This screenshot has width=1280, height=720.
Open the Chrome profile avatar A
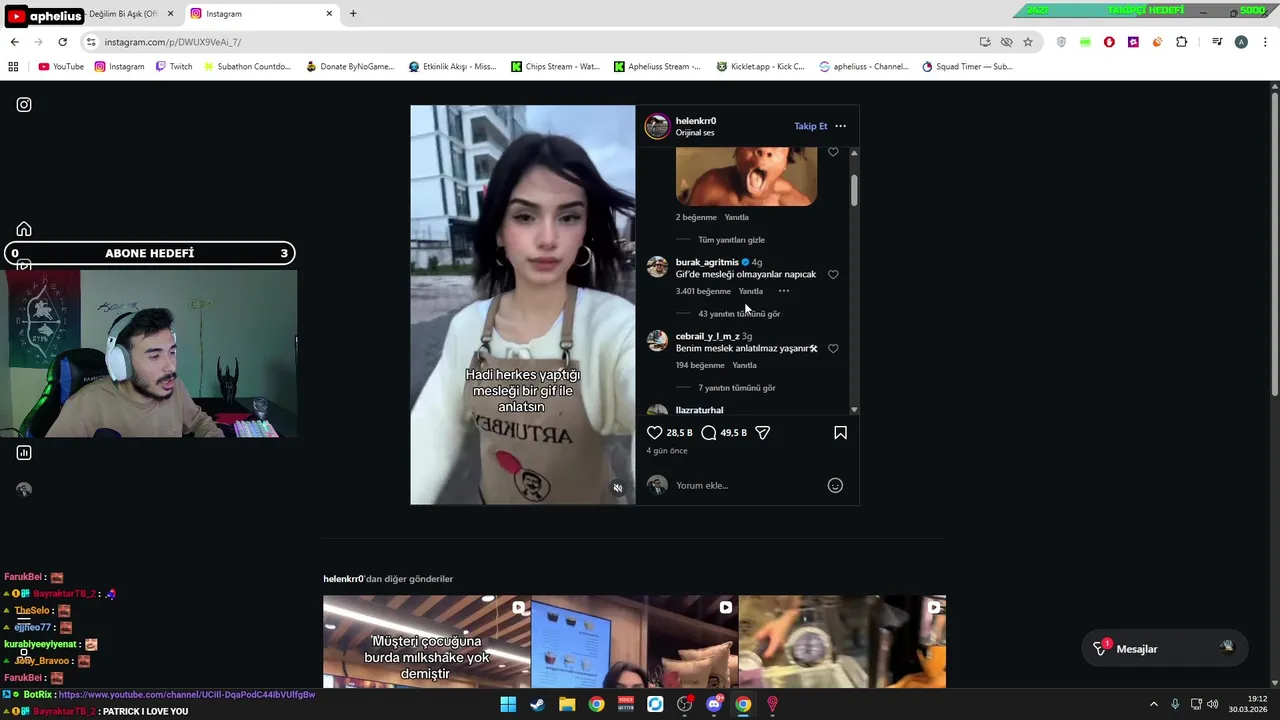1241,42
